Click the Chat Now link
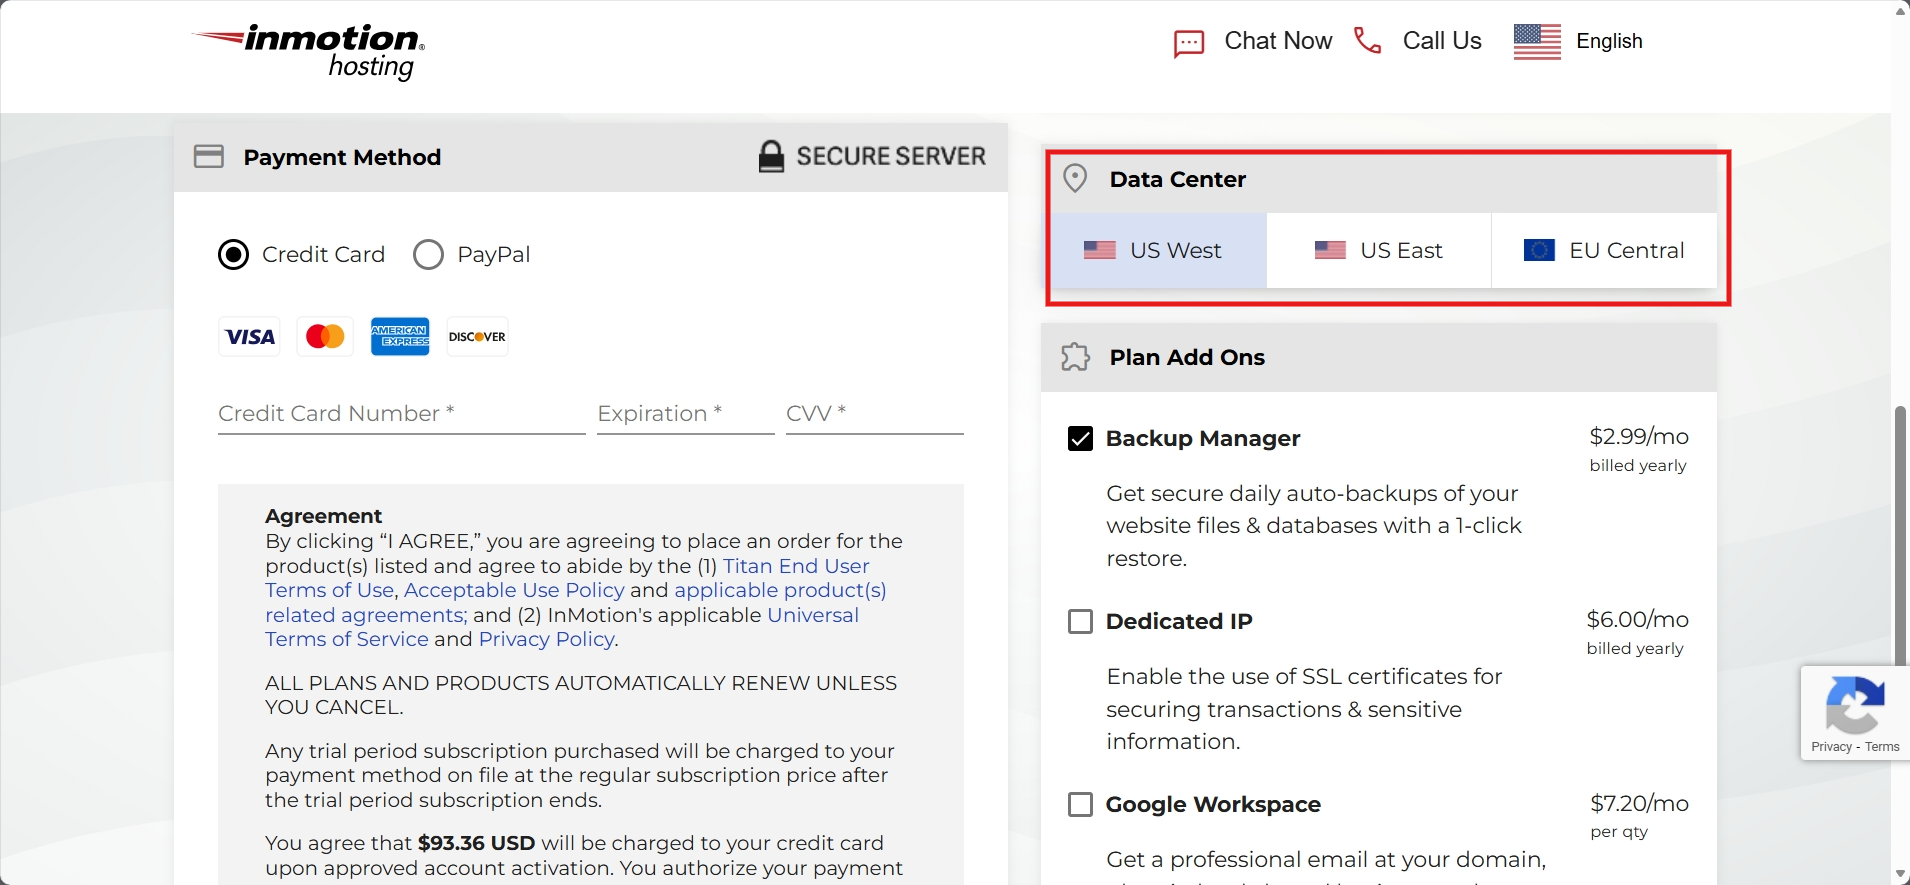 pos(1278,41)
